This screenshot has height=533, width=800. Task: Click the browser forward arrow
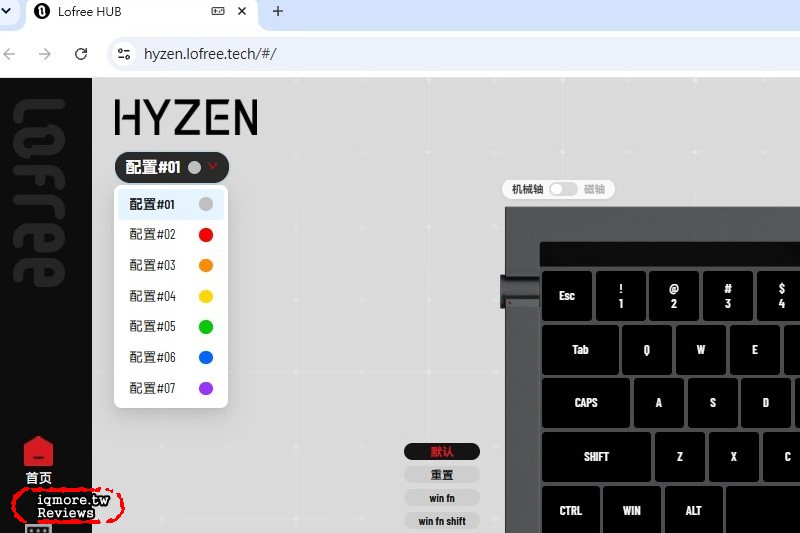click(x=45, y=54)
